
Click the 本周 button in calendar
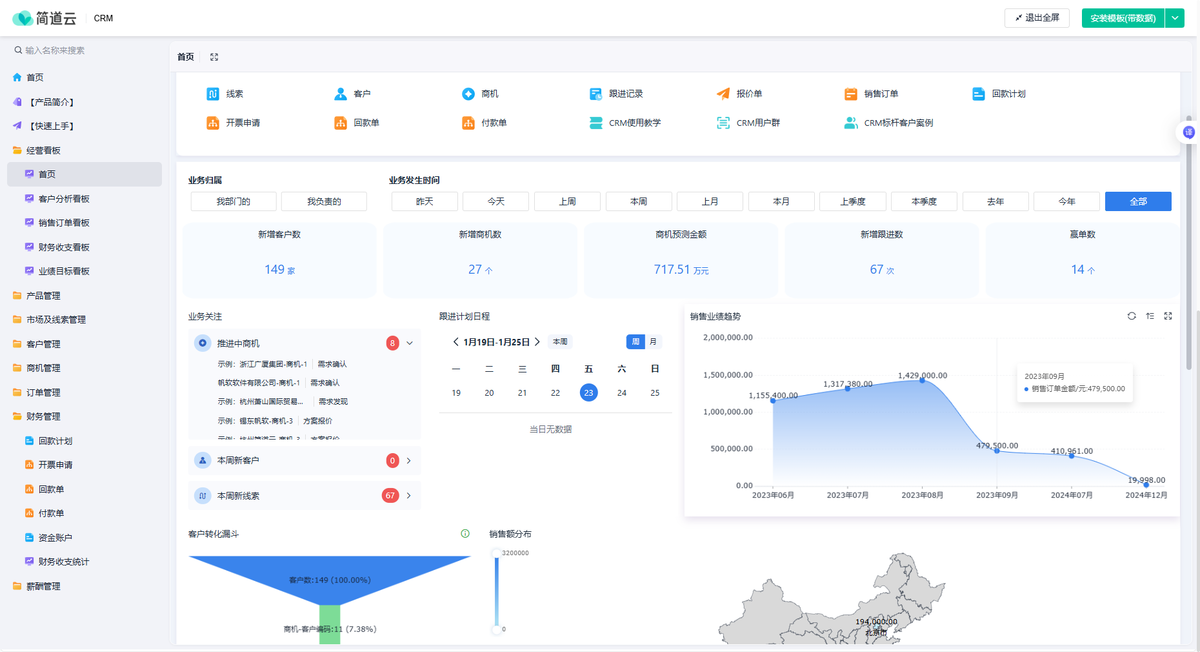(x=560, y=342)
